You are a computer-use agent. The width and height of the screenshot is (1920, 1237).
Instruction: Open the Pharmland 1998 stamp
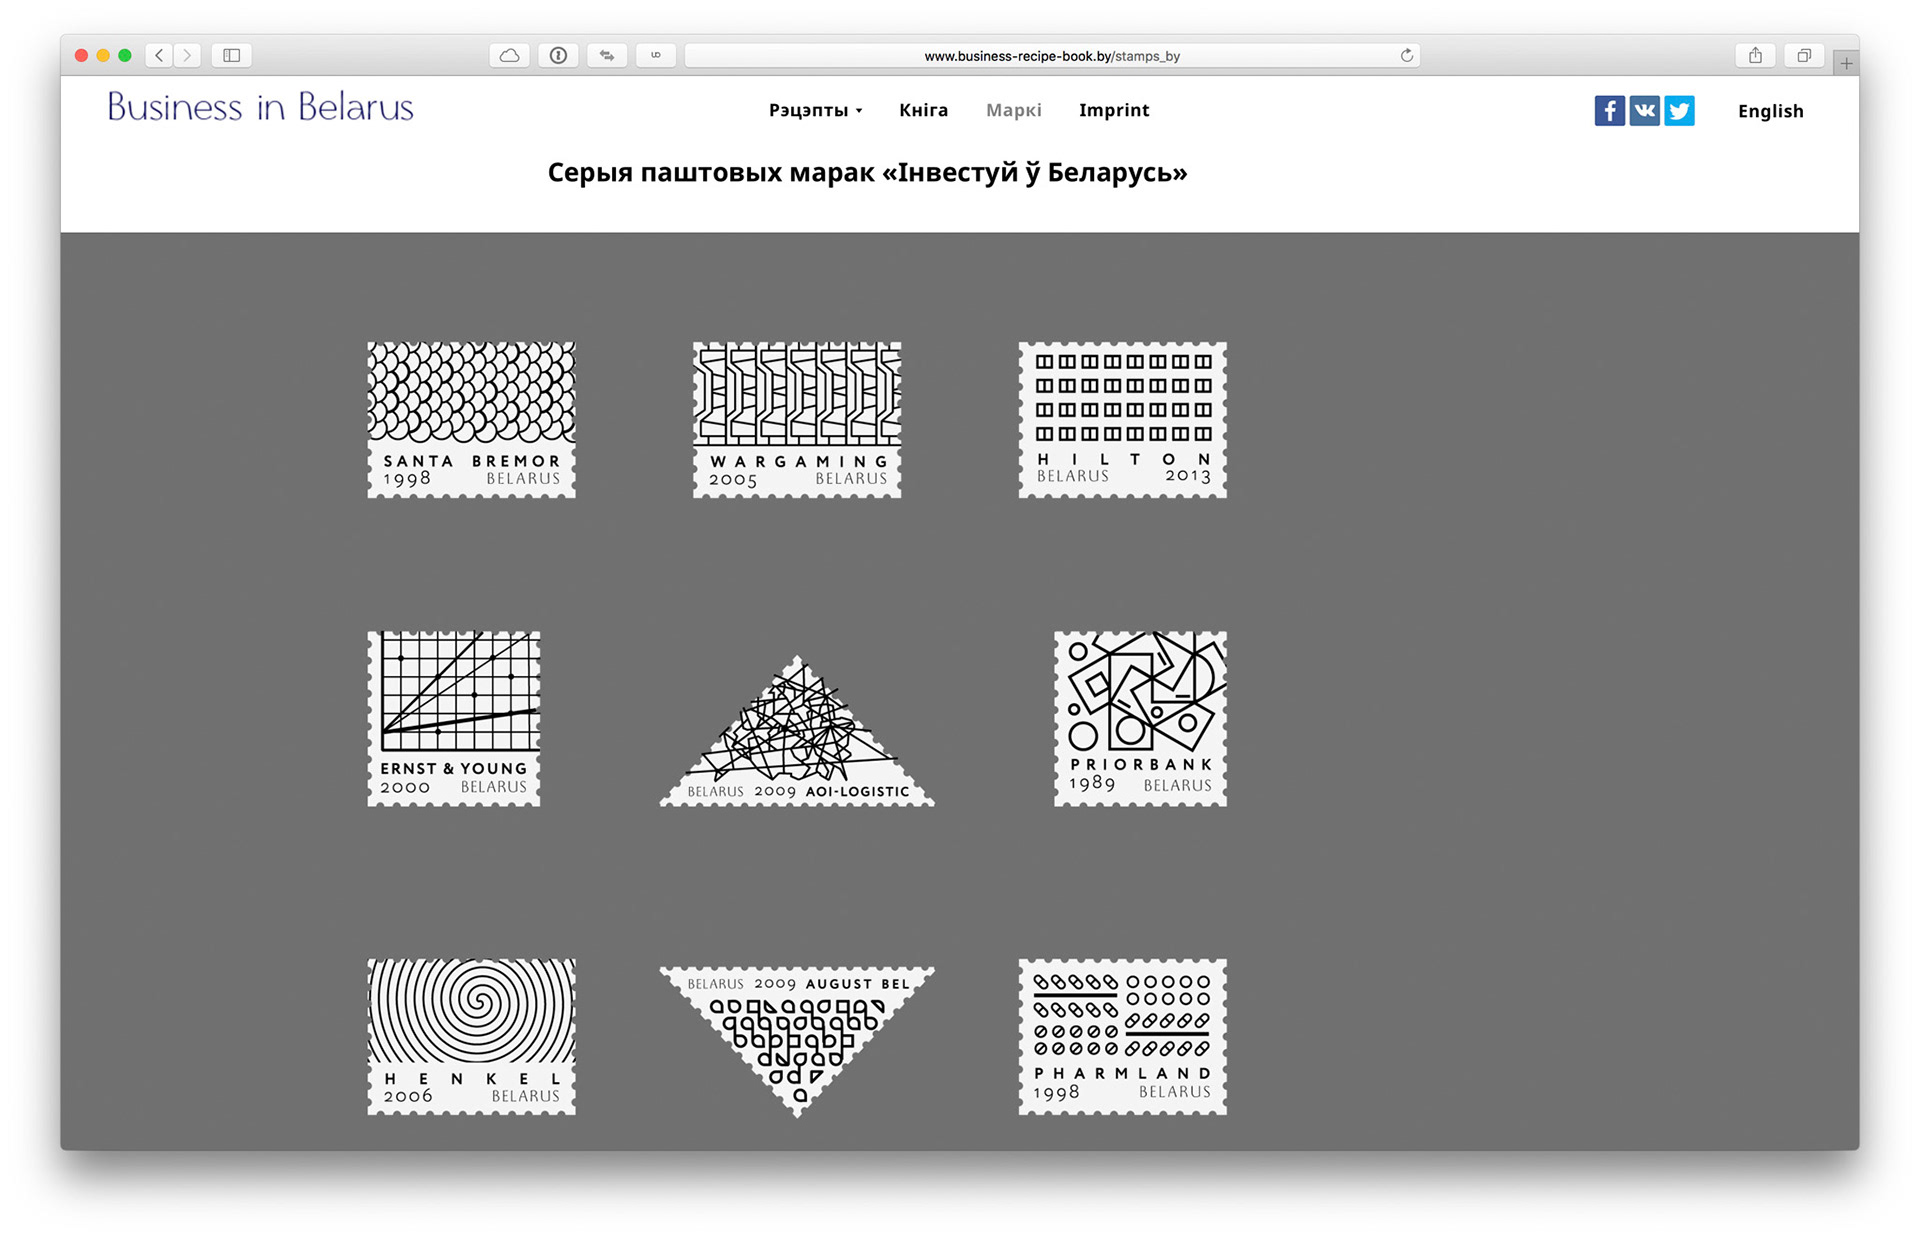1123,1036
